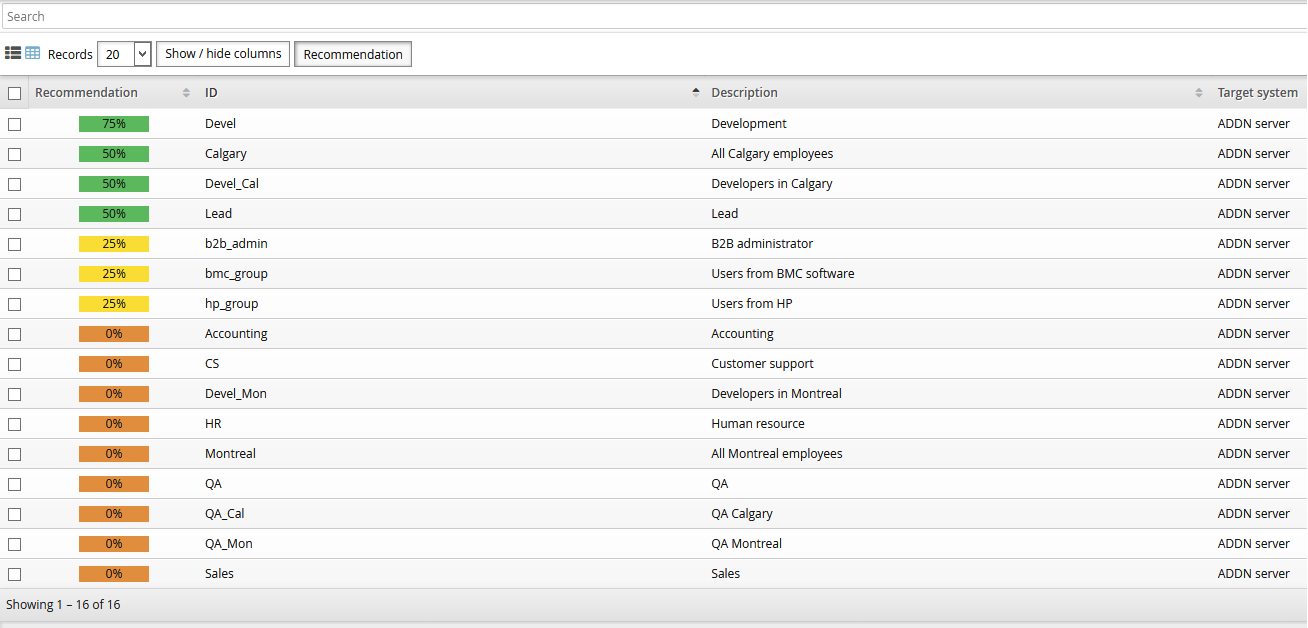The width and height of the screenshot is (1308, 628).
Task: Click the 0% orange bar for Accounting
Action: click(x=114, y=334)
